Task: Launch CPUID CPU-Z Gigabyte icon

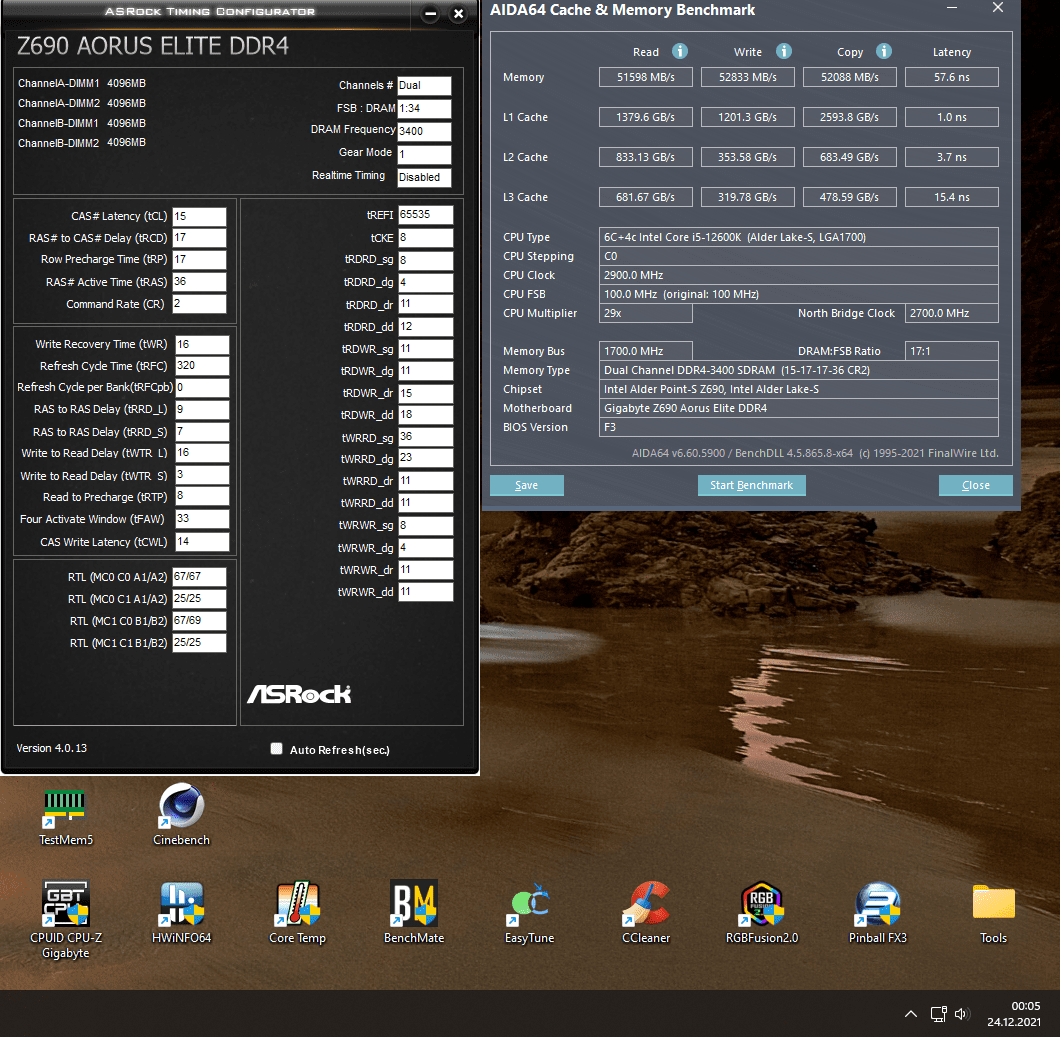Action: 66,919
